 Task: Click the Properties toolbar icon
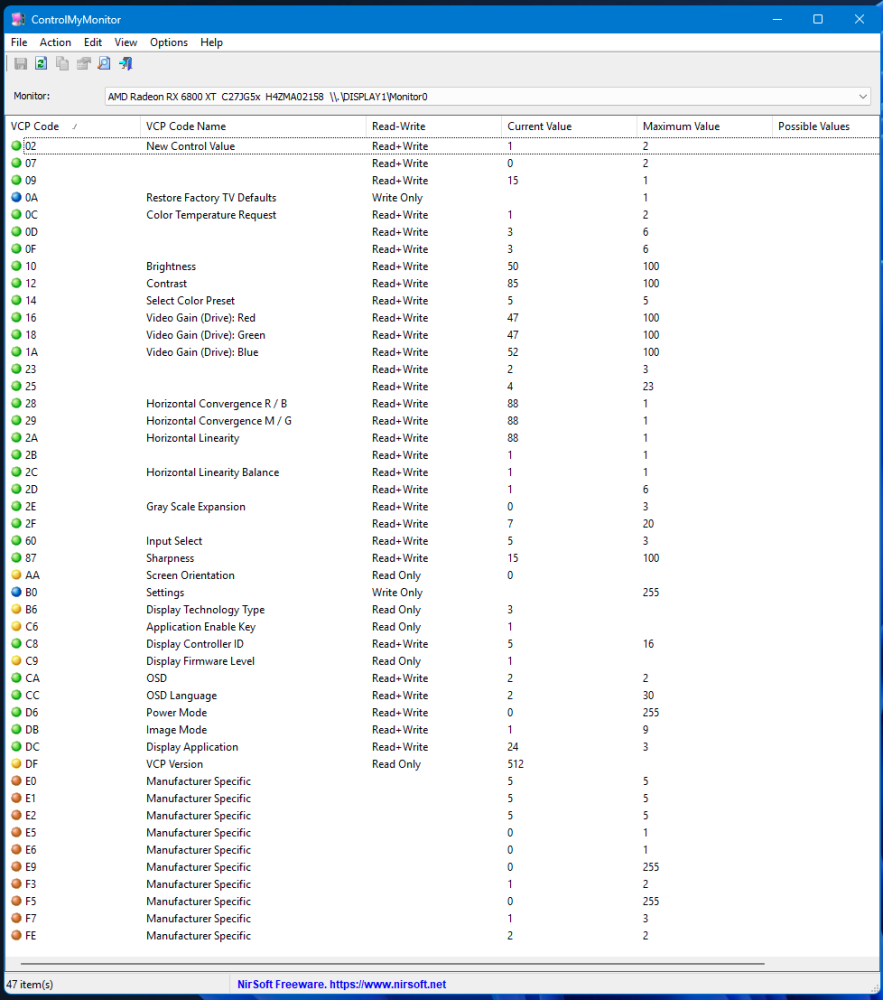click(x=83, y=64)
